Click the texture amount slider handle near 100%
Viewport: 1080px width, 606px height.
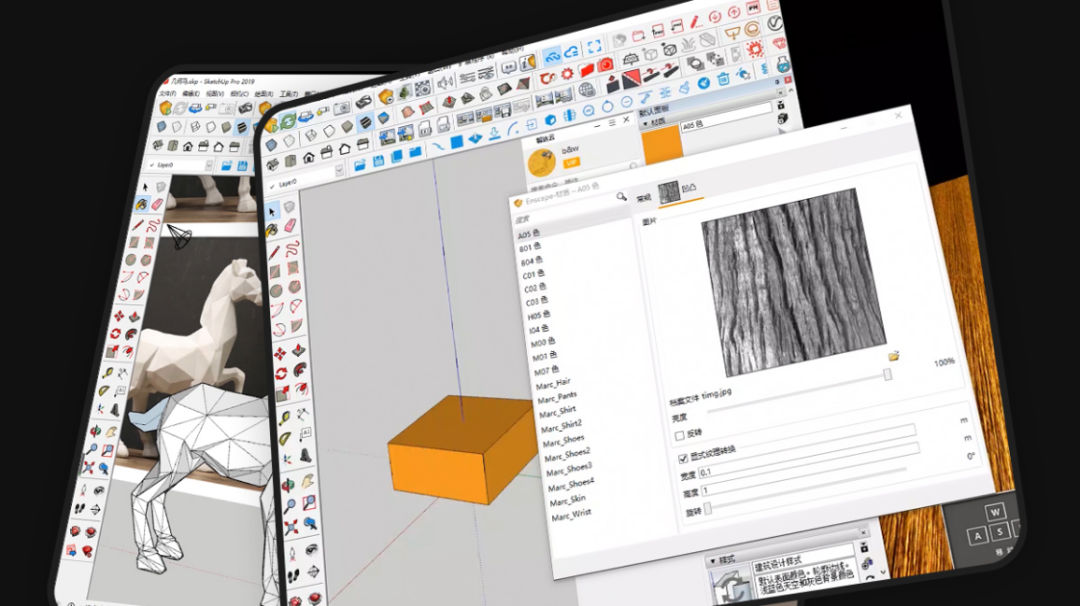click(888, 374)
